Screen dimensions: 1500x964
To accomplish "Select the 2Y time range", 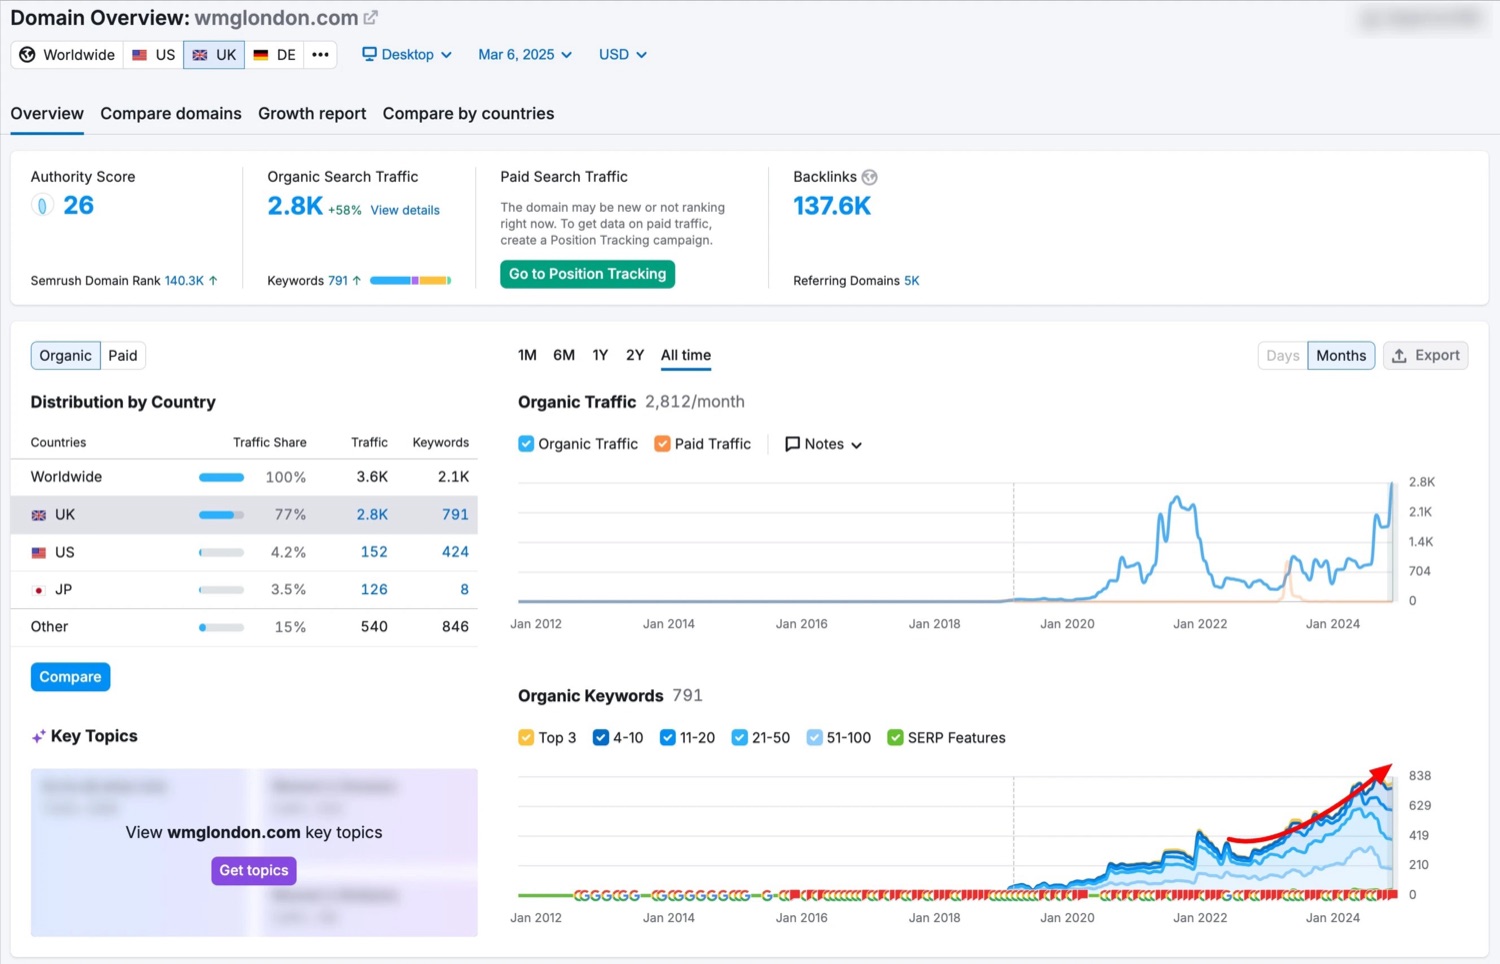I will [x=635, y=355].
